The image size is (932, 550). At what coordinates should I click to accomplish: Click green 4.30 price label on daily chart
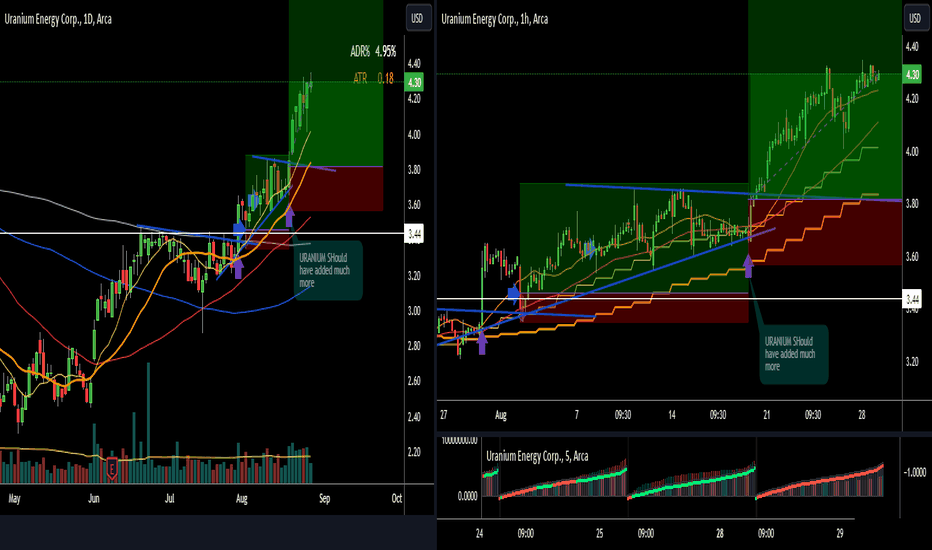coord(414,83)
